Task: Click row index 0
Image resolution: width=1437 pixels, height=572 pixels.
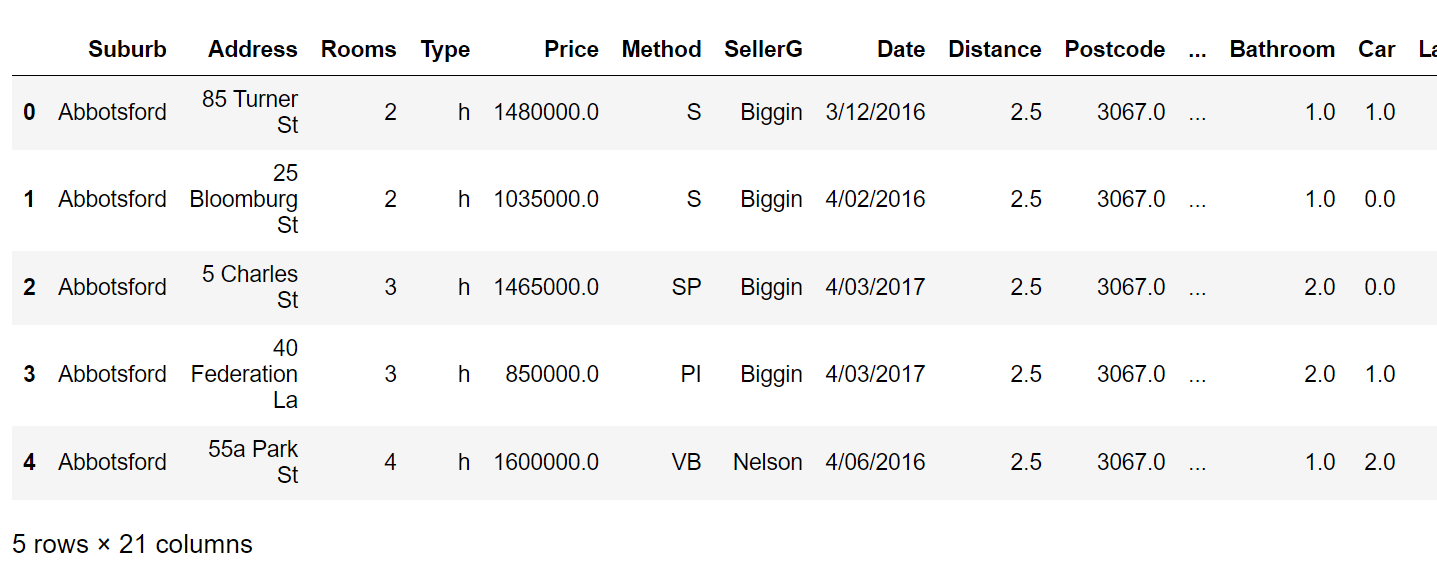Action: click(29, 112)
